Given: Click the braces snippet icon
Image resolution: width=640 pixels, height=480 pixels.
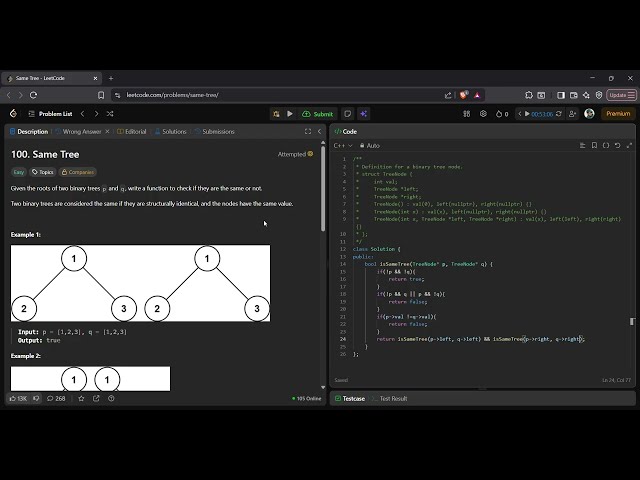Looking at the screenshot, I should point(606,145).
